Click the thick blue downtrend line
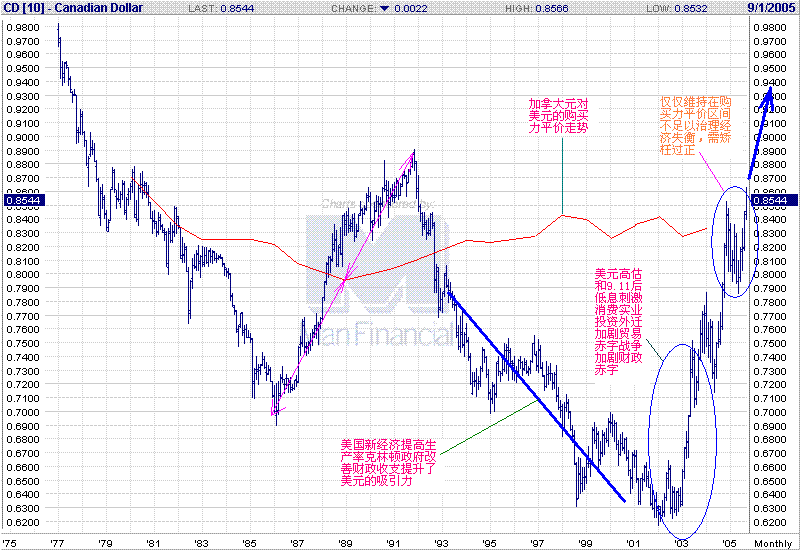 point(536,396)
